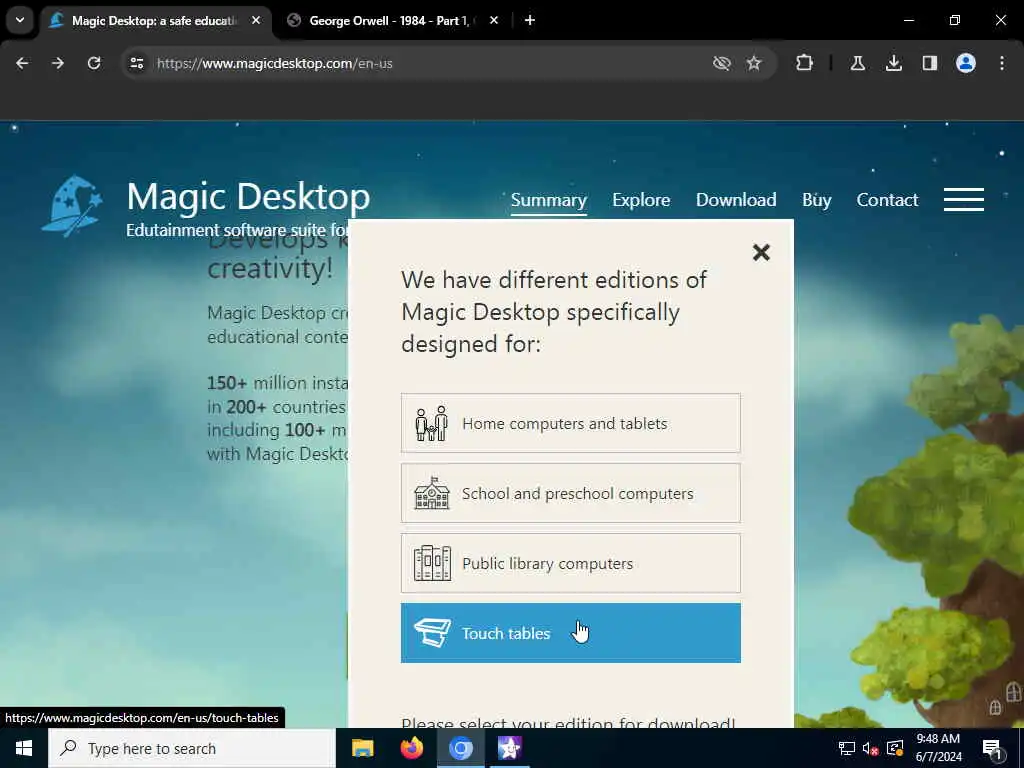Open the browser extensions puzzle icon
1024x768 pixels.
point(805,63)
